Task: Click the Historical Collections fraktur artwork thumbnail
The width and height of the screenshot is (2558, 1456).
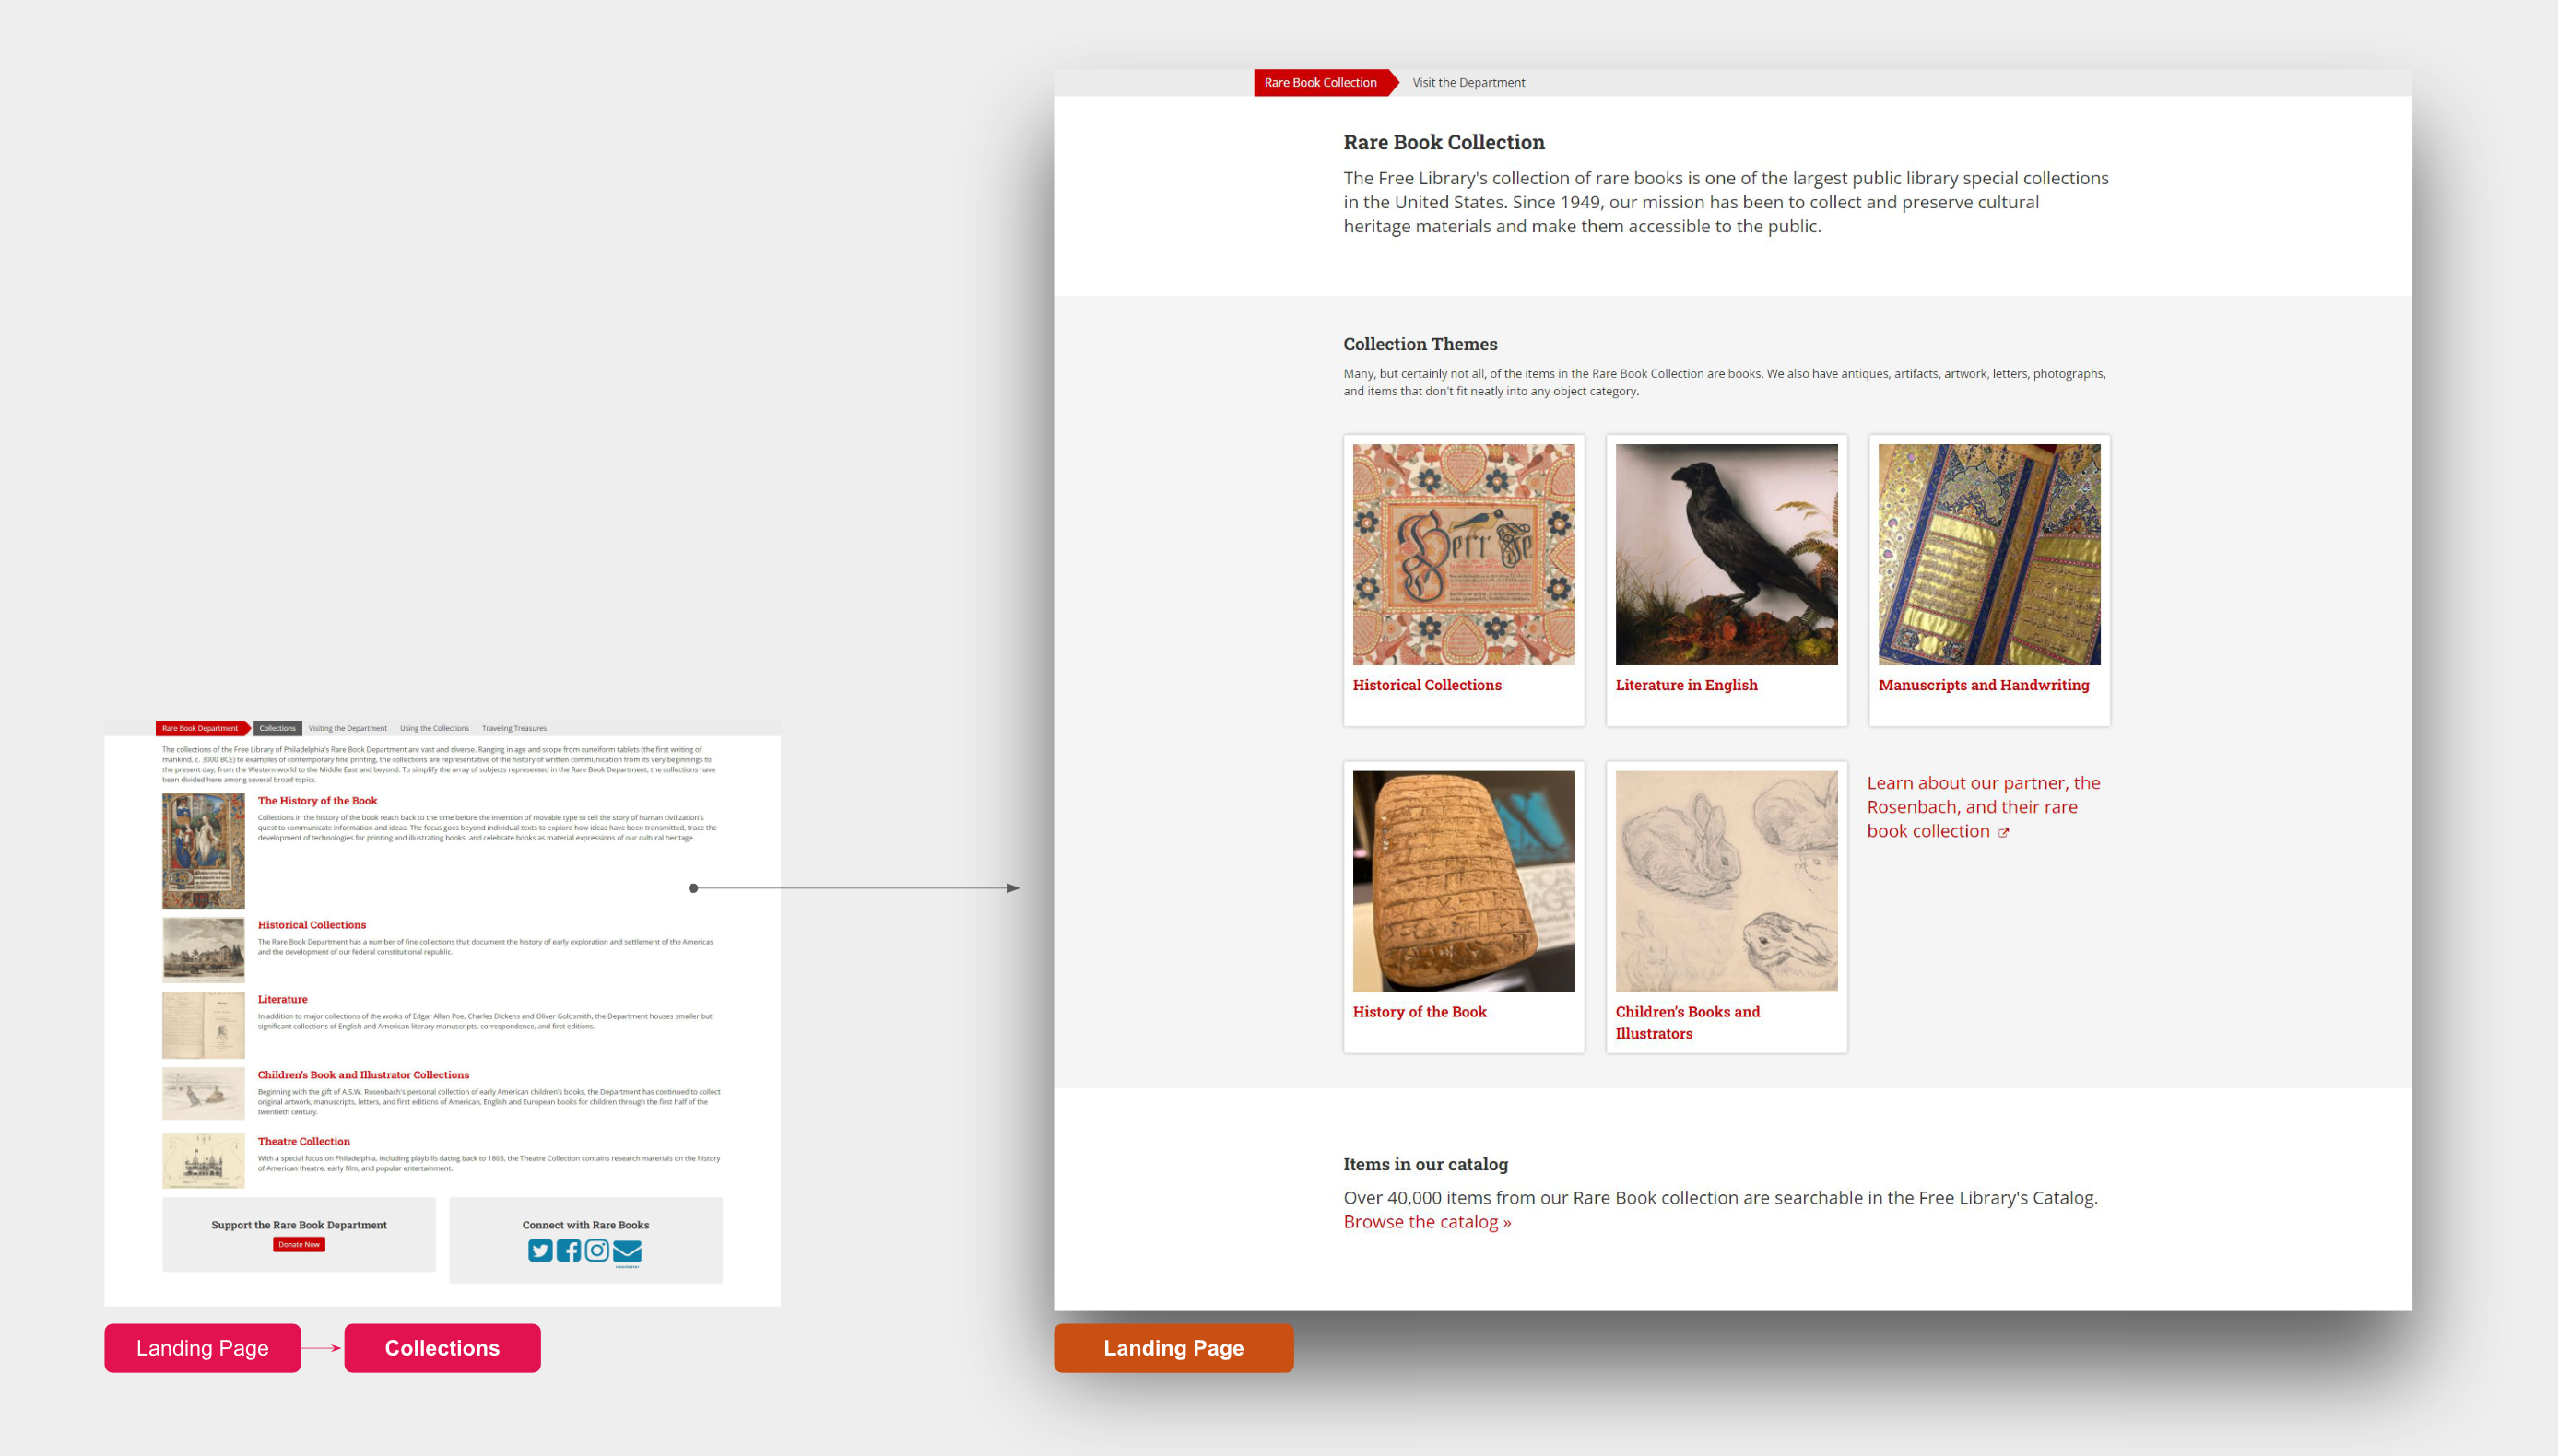Action: (x=1463, y=554)
